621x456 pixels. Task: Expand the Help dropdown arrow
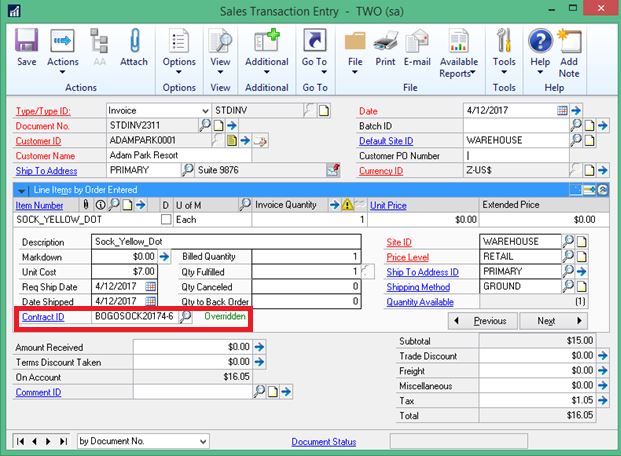[x=540, y=72]
